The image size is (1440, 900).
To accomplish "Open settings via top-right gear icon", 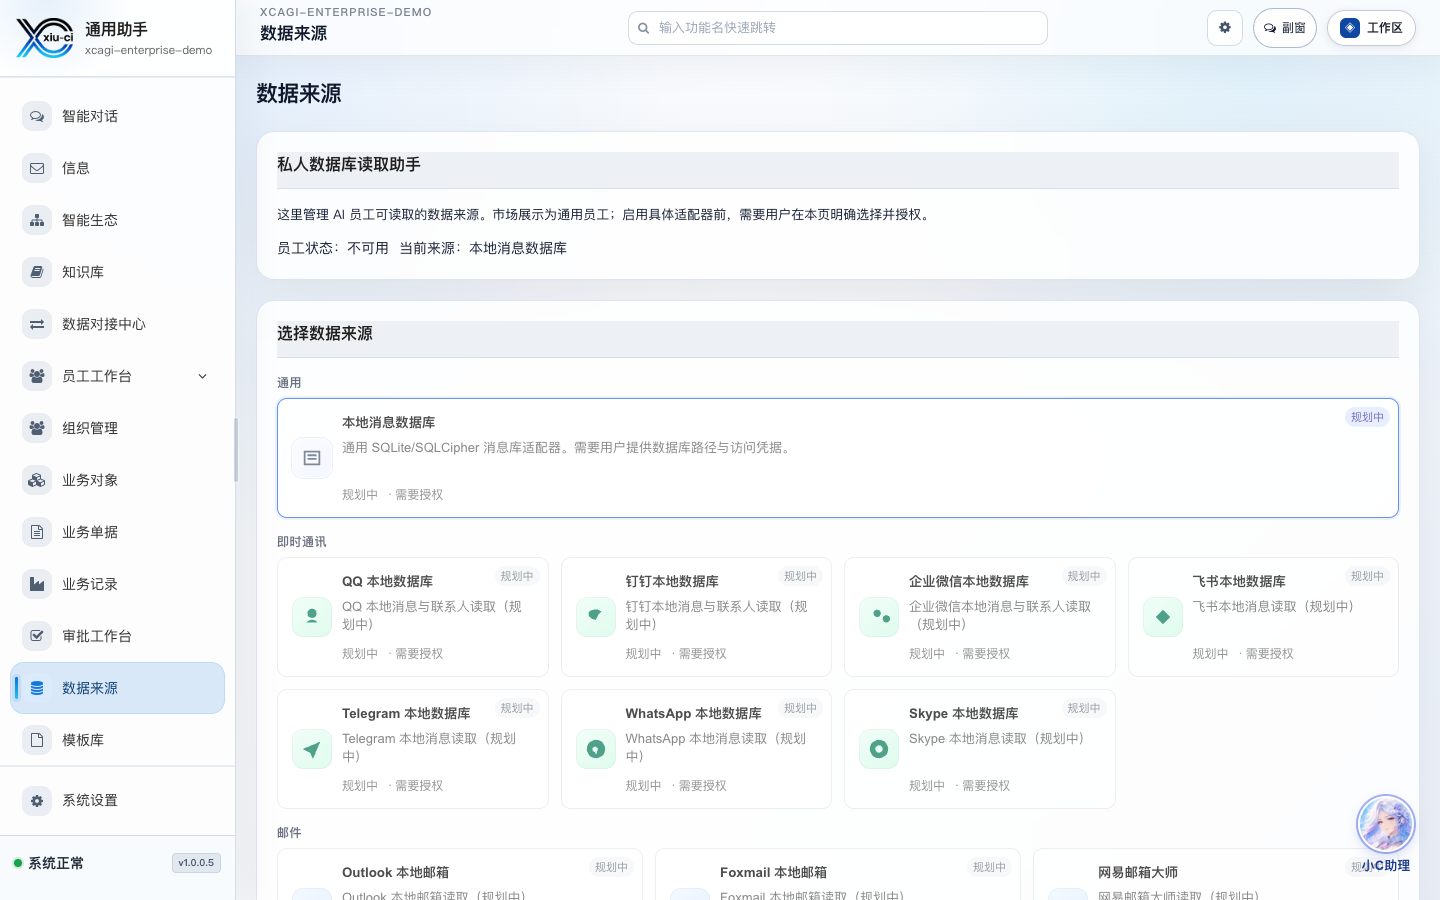I will 1225,28.
